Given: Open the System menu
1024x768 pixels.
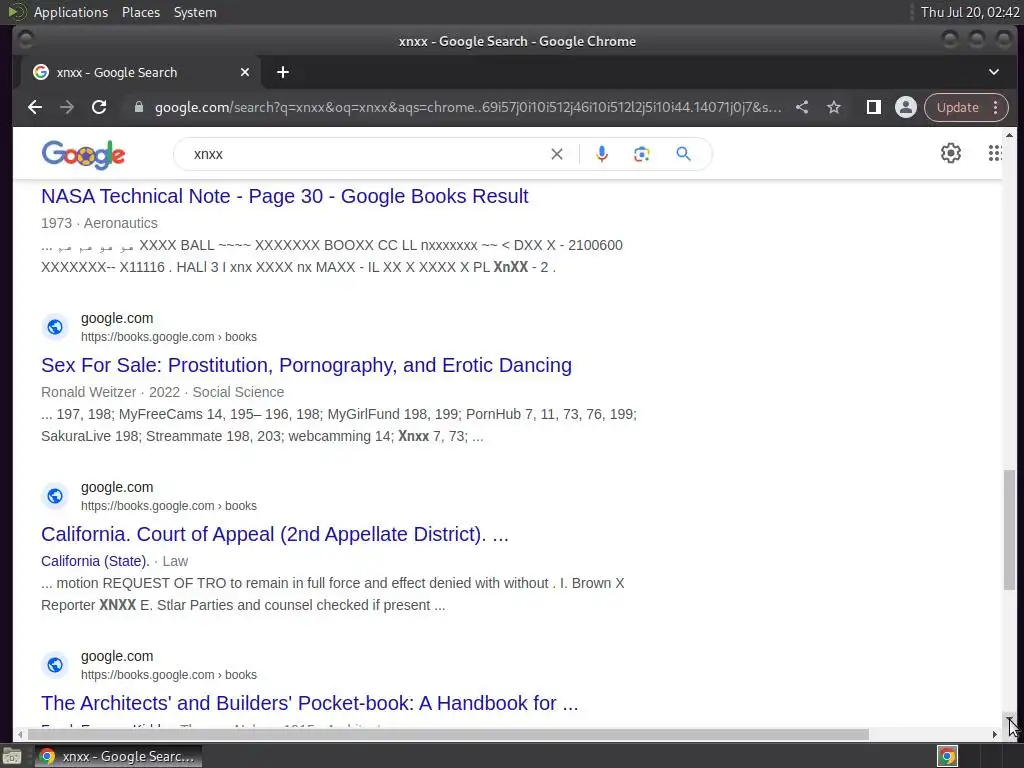Looking at the screenshot, I should click(x=195, y=12).
